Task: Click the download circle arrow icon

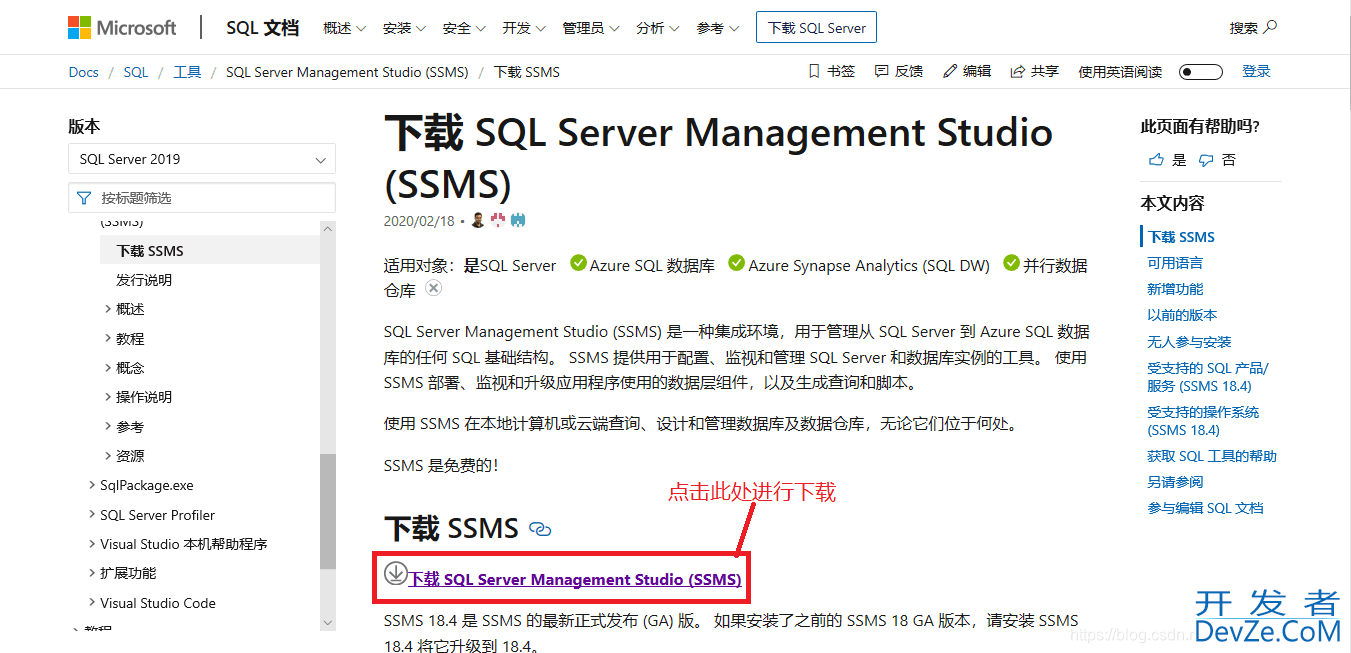Action: pyautogui.click(x=395, y=573)
